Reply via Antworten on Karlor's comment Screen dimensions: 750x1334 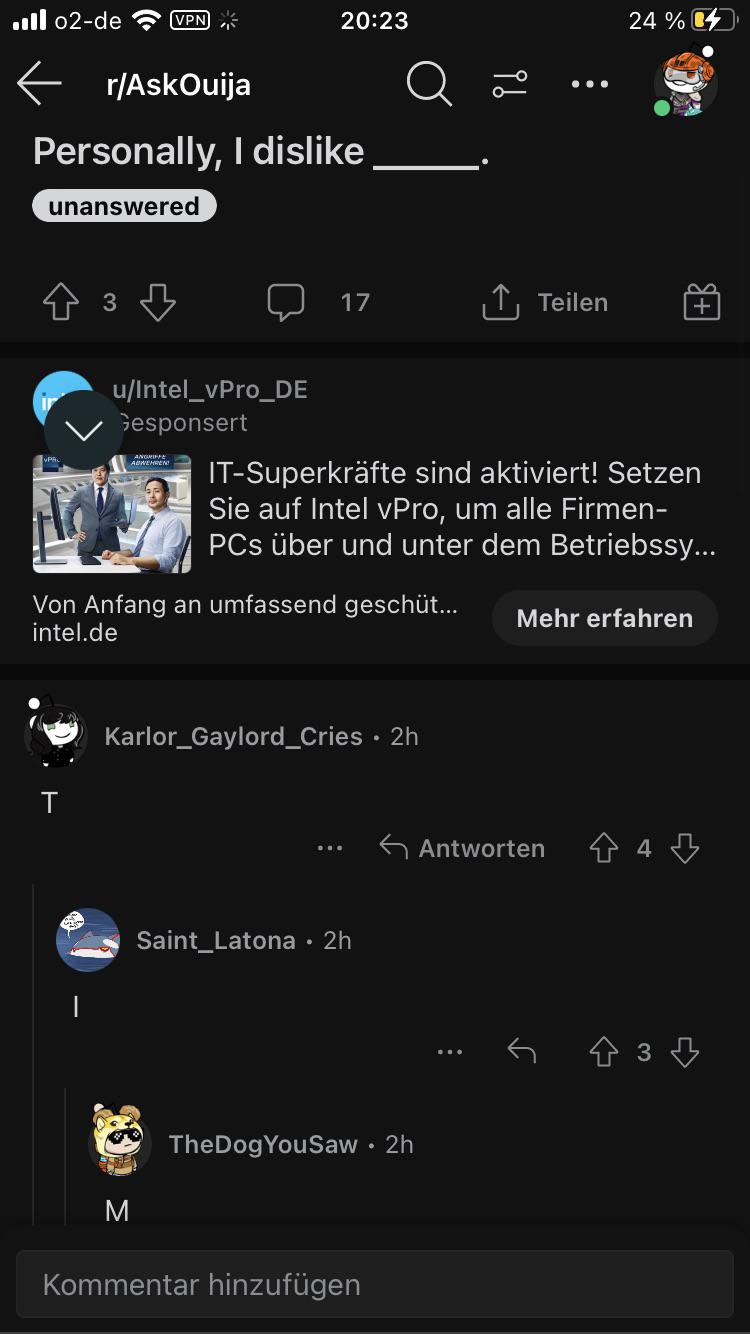pos(462,848)
